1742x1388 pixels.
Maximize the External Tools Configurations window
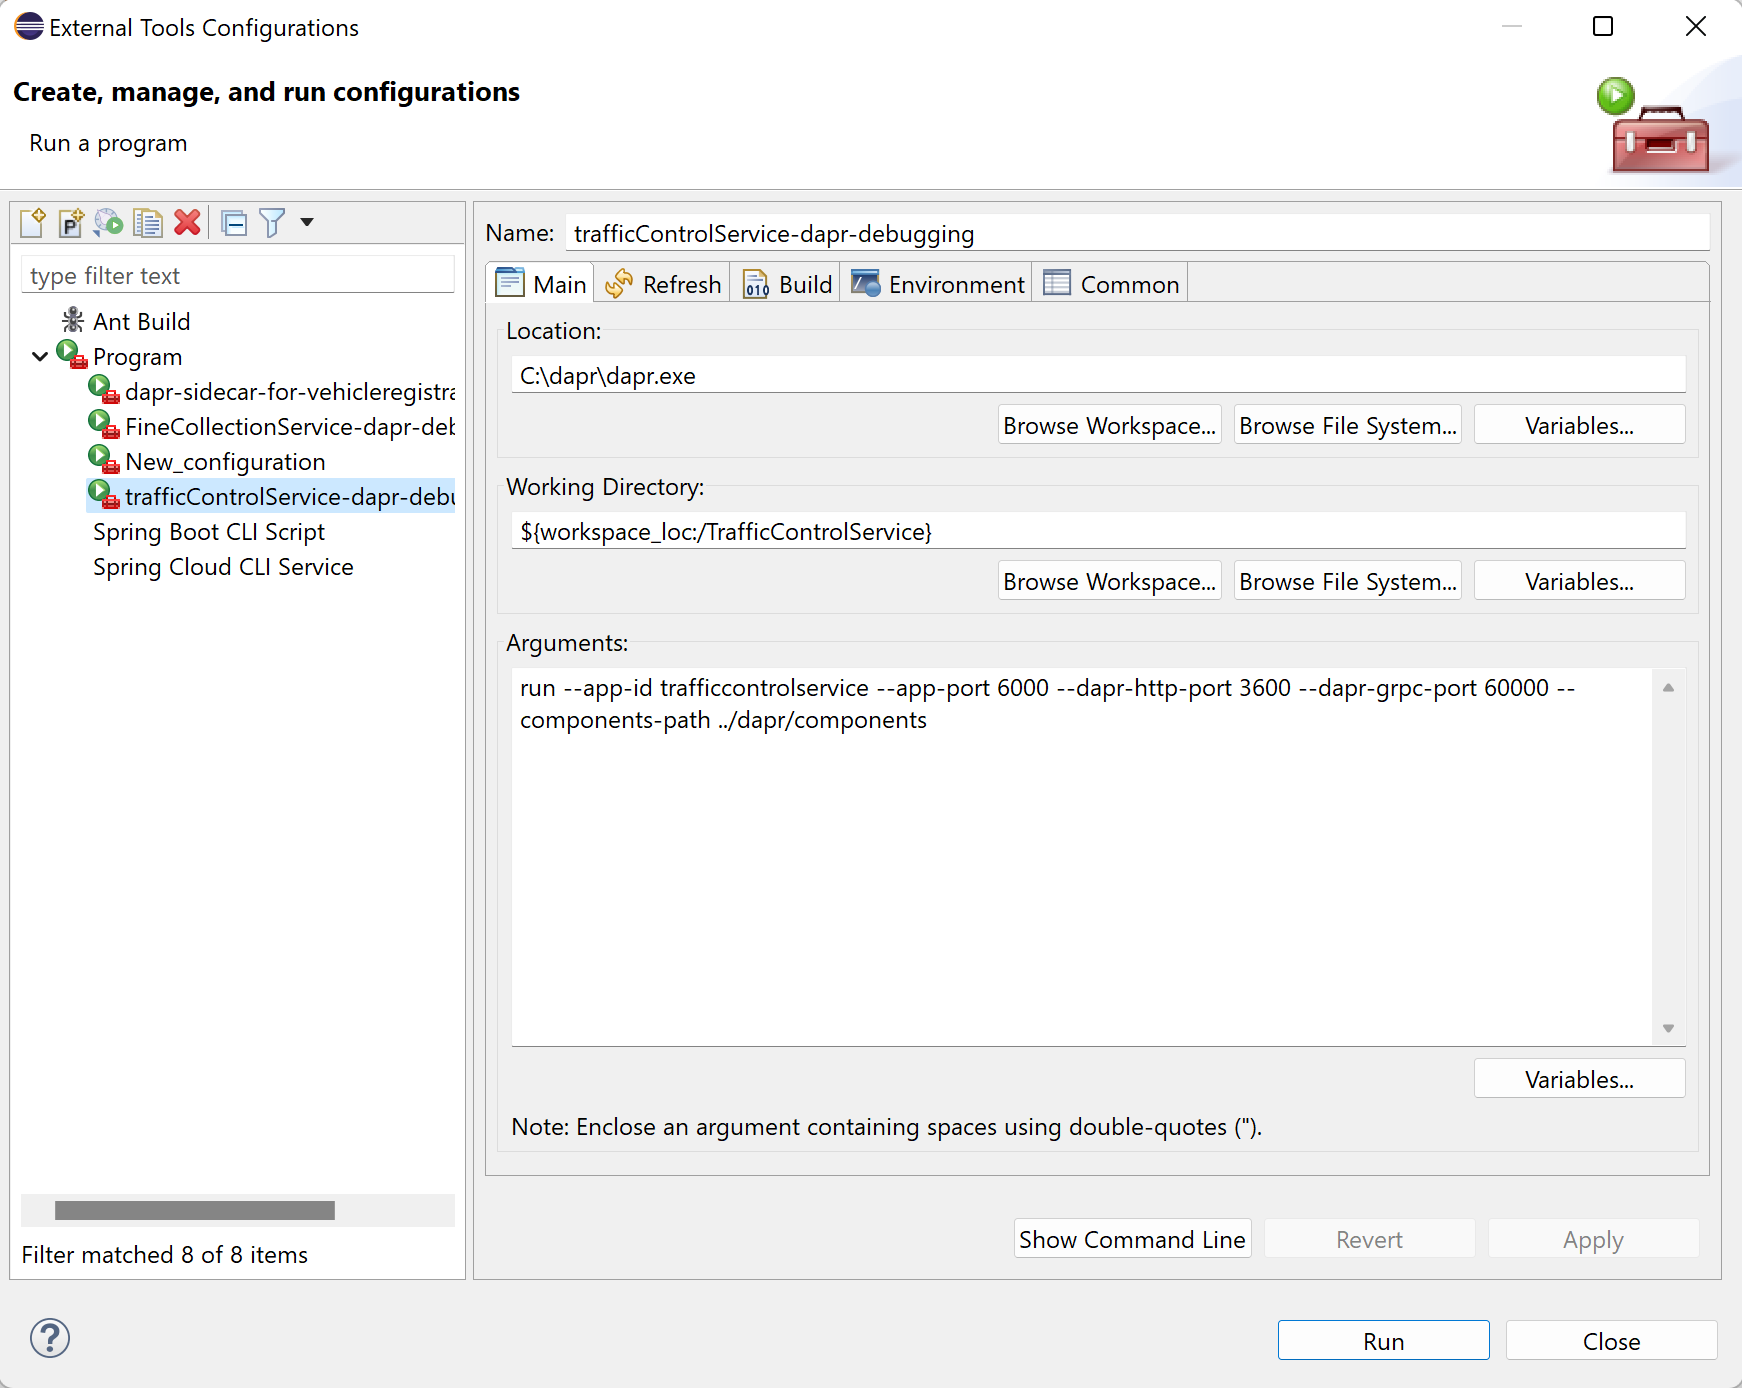tap(1602, 26)
